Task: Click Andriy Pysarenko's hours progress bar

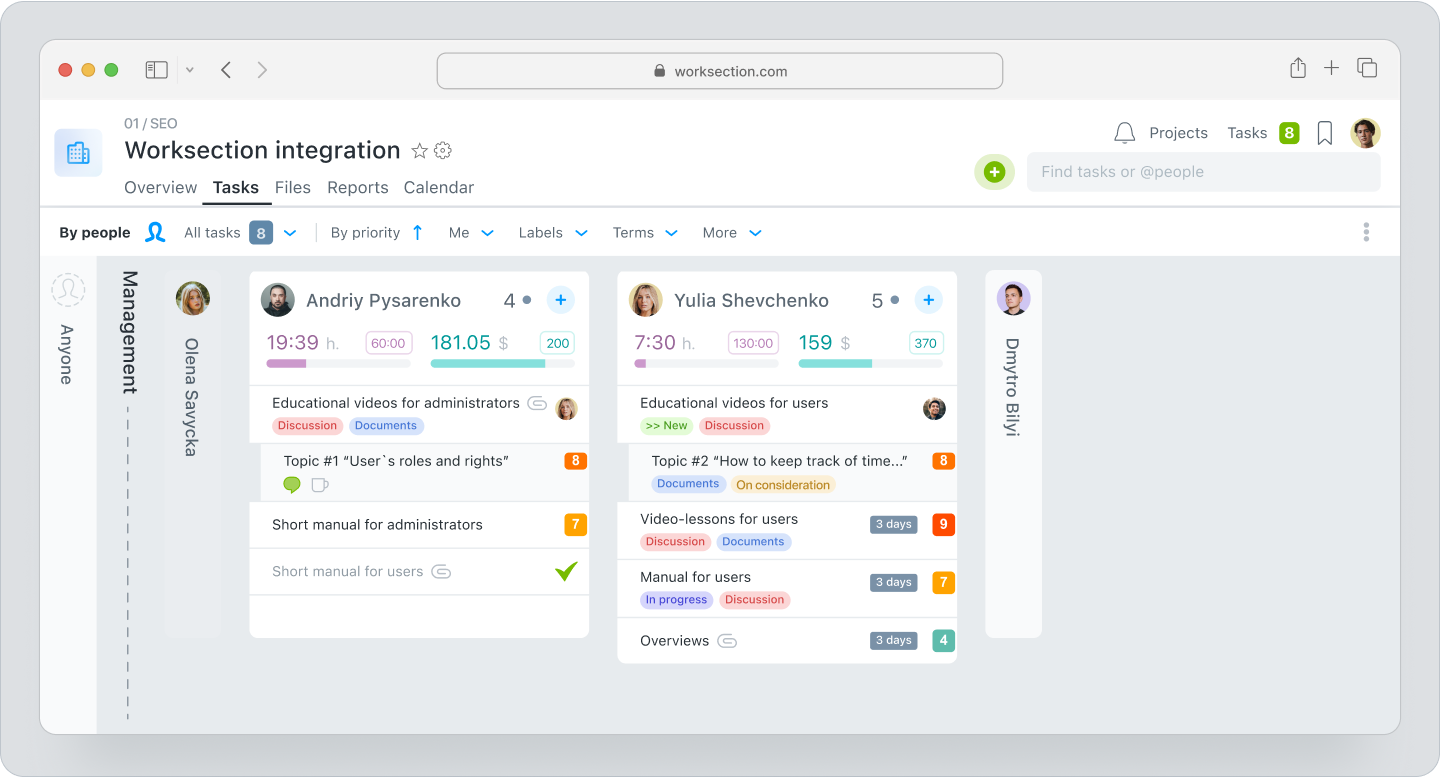Action: pyautogui.click(x=338, y=364)
